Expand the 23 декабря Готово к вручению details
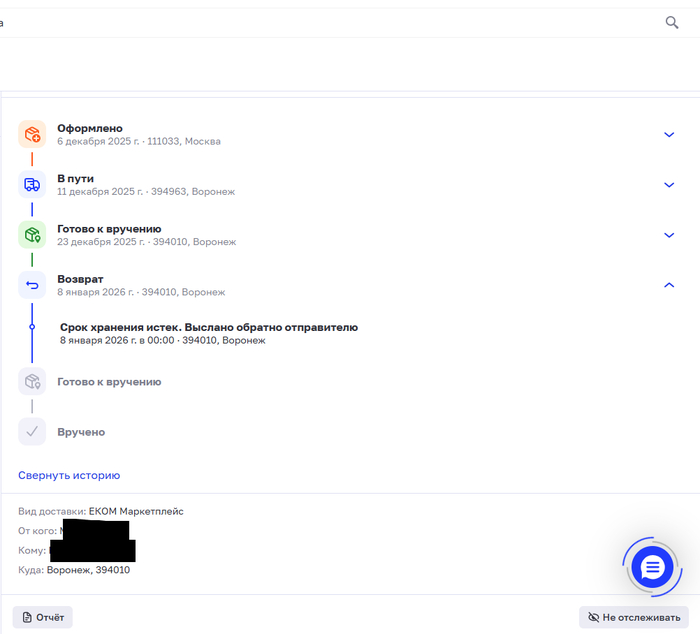The width and height of the screenshot is (700, 634). (x=669, y=235)
